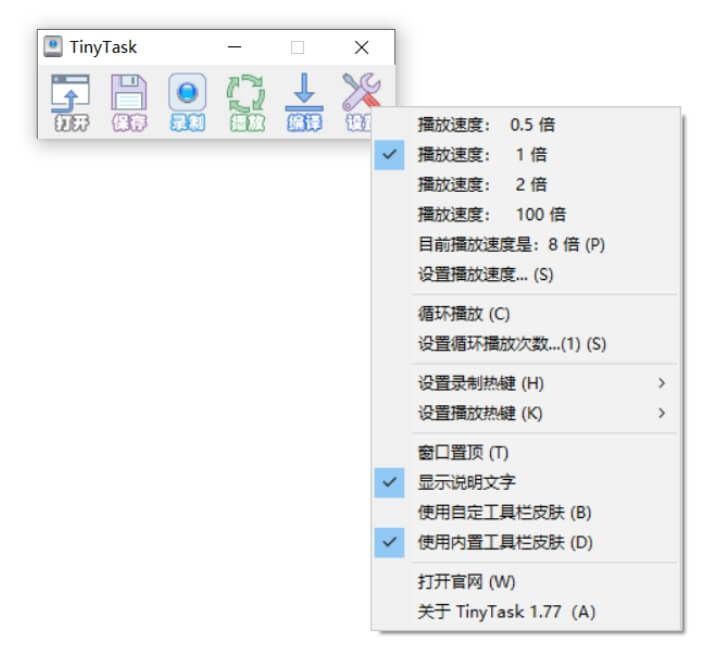Viewport: 719px width, 651px height.
Task: Click the 打开 (Open) toolbar icon
Action: click(x=70, y=103)
